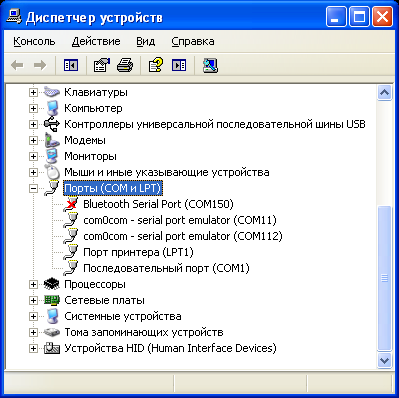Click the processor chip icon
The image size is (399, 398).
coord(52,284)
